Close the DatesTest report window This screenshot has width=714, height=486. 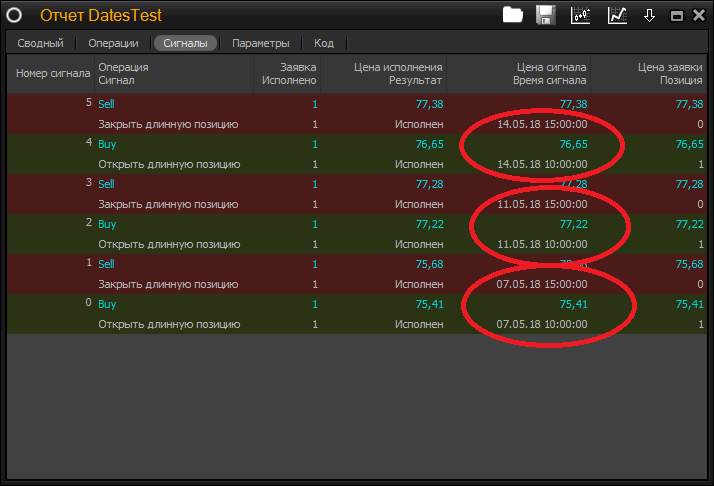click(x=696, y=16)
